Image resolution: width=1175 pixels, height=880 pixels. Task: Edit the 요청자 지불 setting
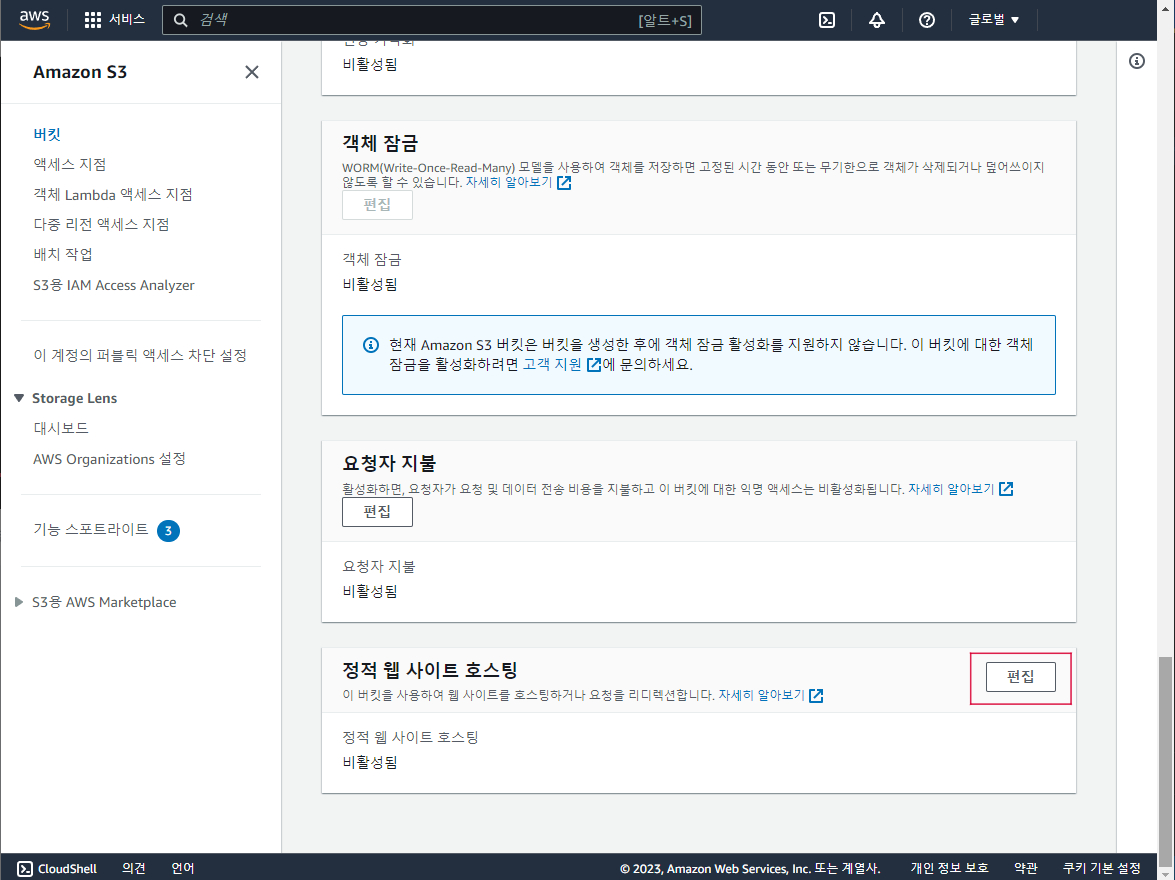pyautogui.click(x=377, y=511)
